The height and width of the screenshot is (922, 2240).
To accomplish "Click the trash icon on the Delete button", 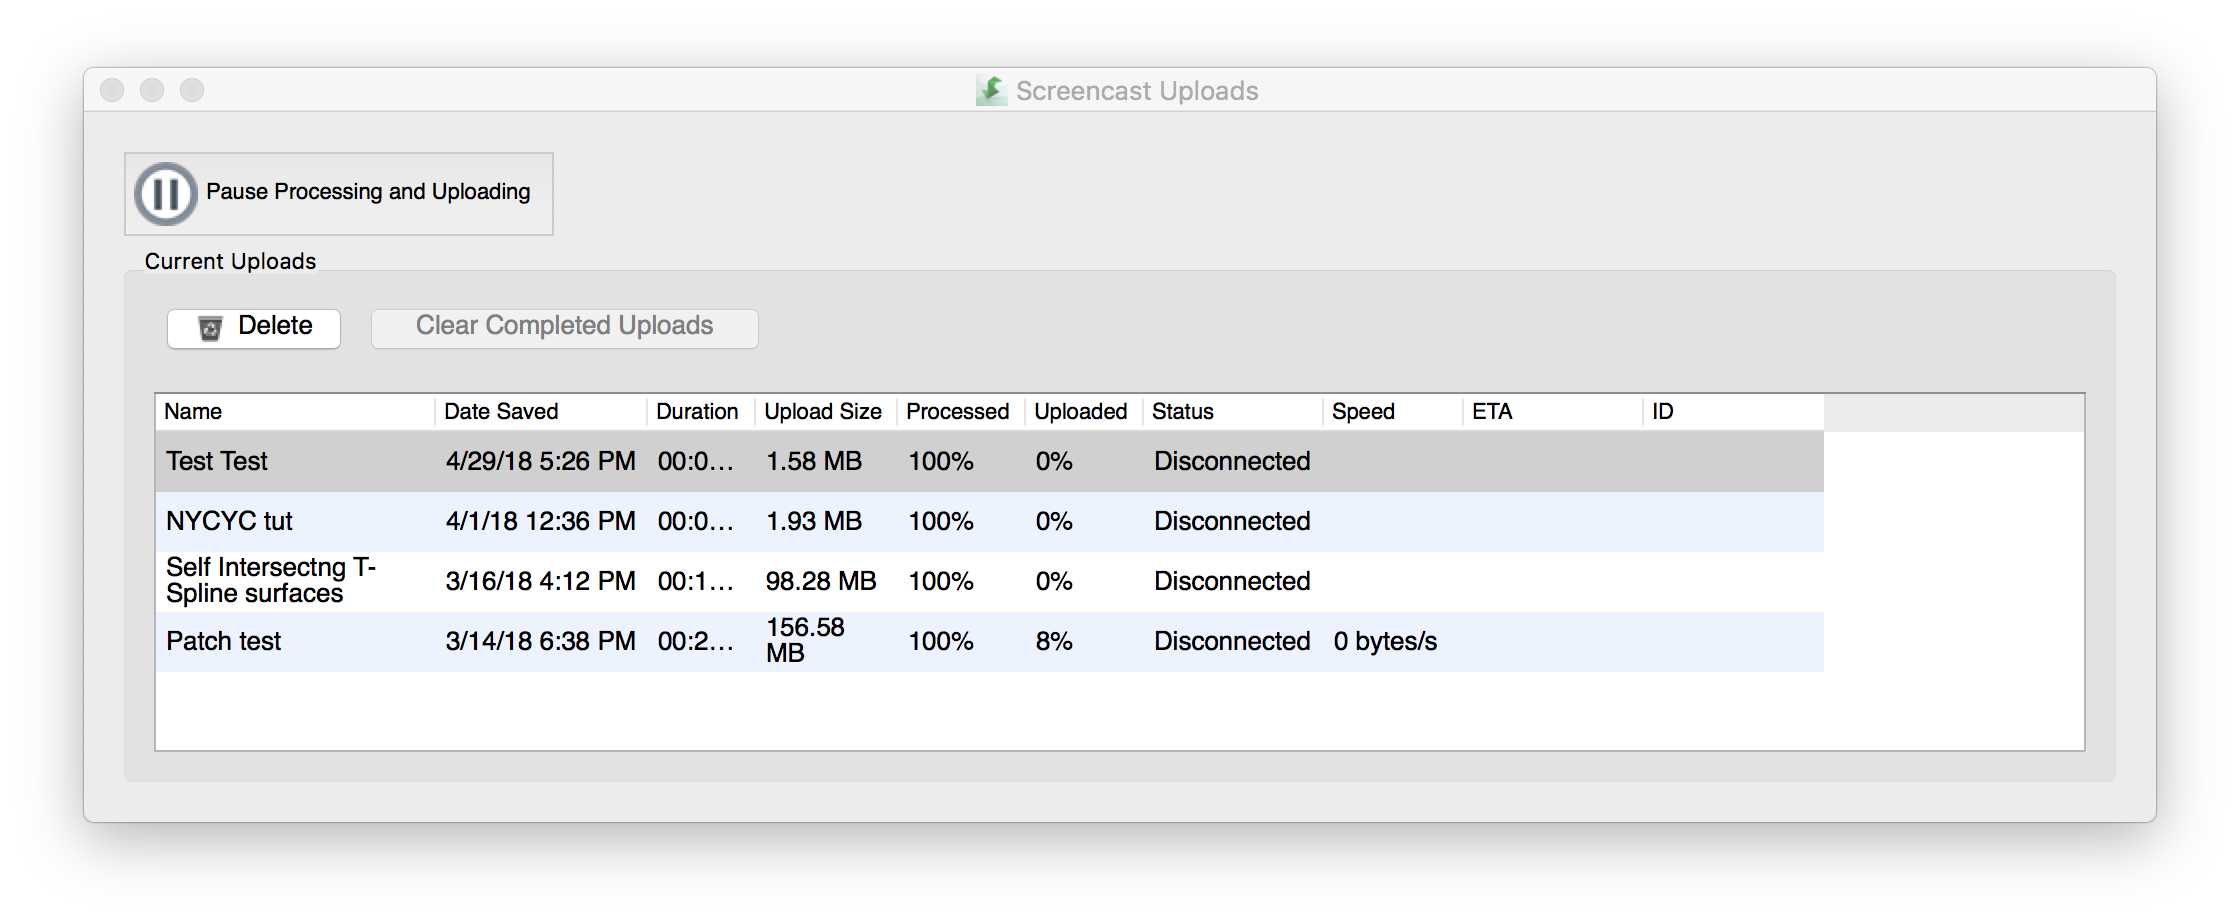I will (209, 327).
